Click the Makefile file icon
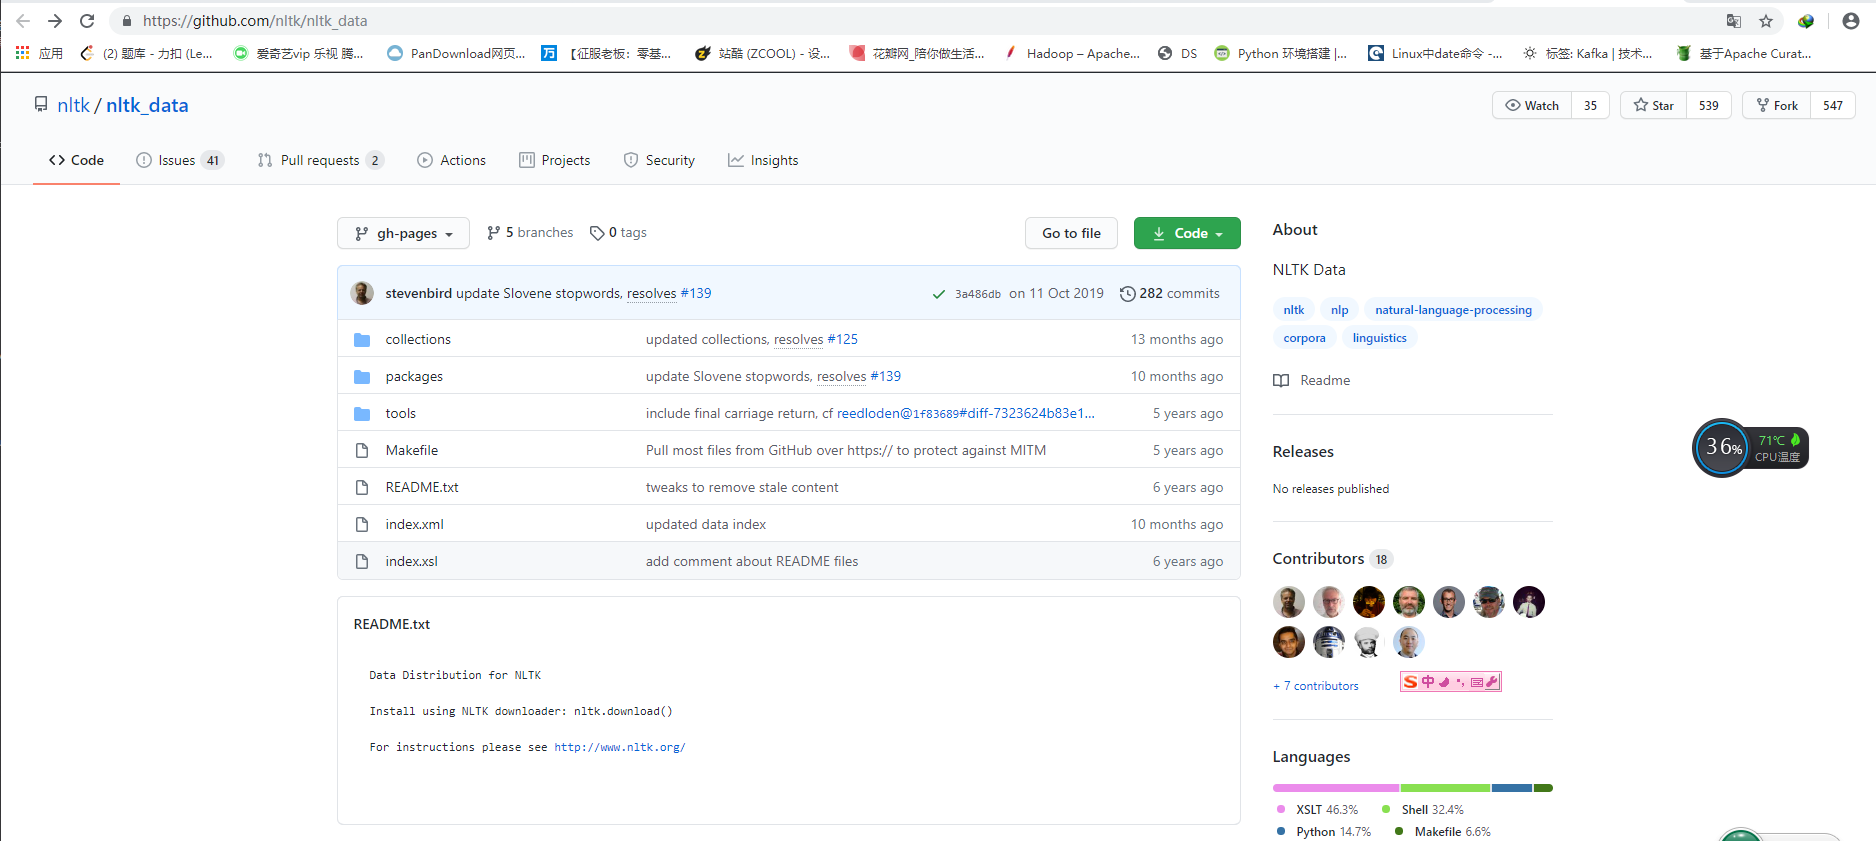The width and height of the screenshot is (1876, 841). [362, 451]
